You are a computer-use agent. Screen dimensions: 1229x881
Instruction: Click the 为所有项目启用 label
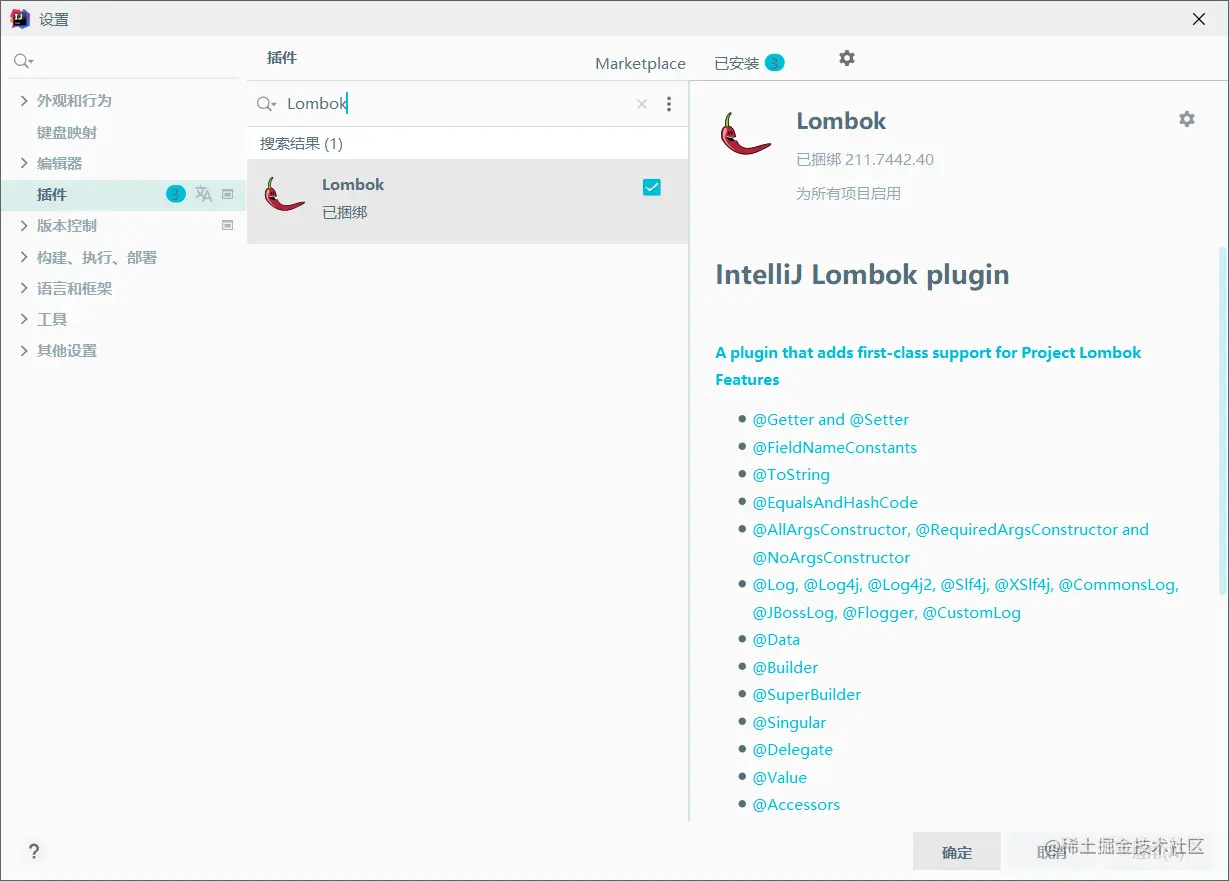[x=848, y=193]
